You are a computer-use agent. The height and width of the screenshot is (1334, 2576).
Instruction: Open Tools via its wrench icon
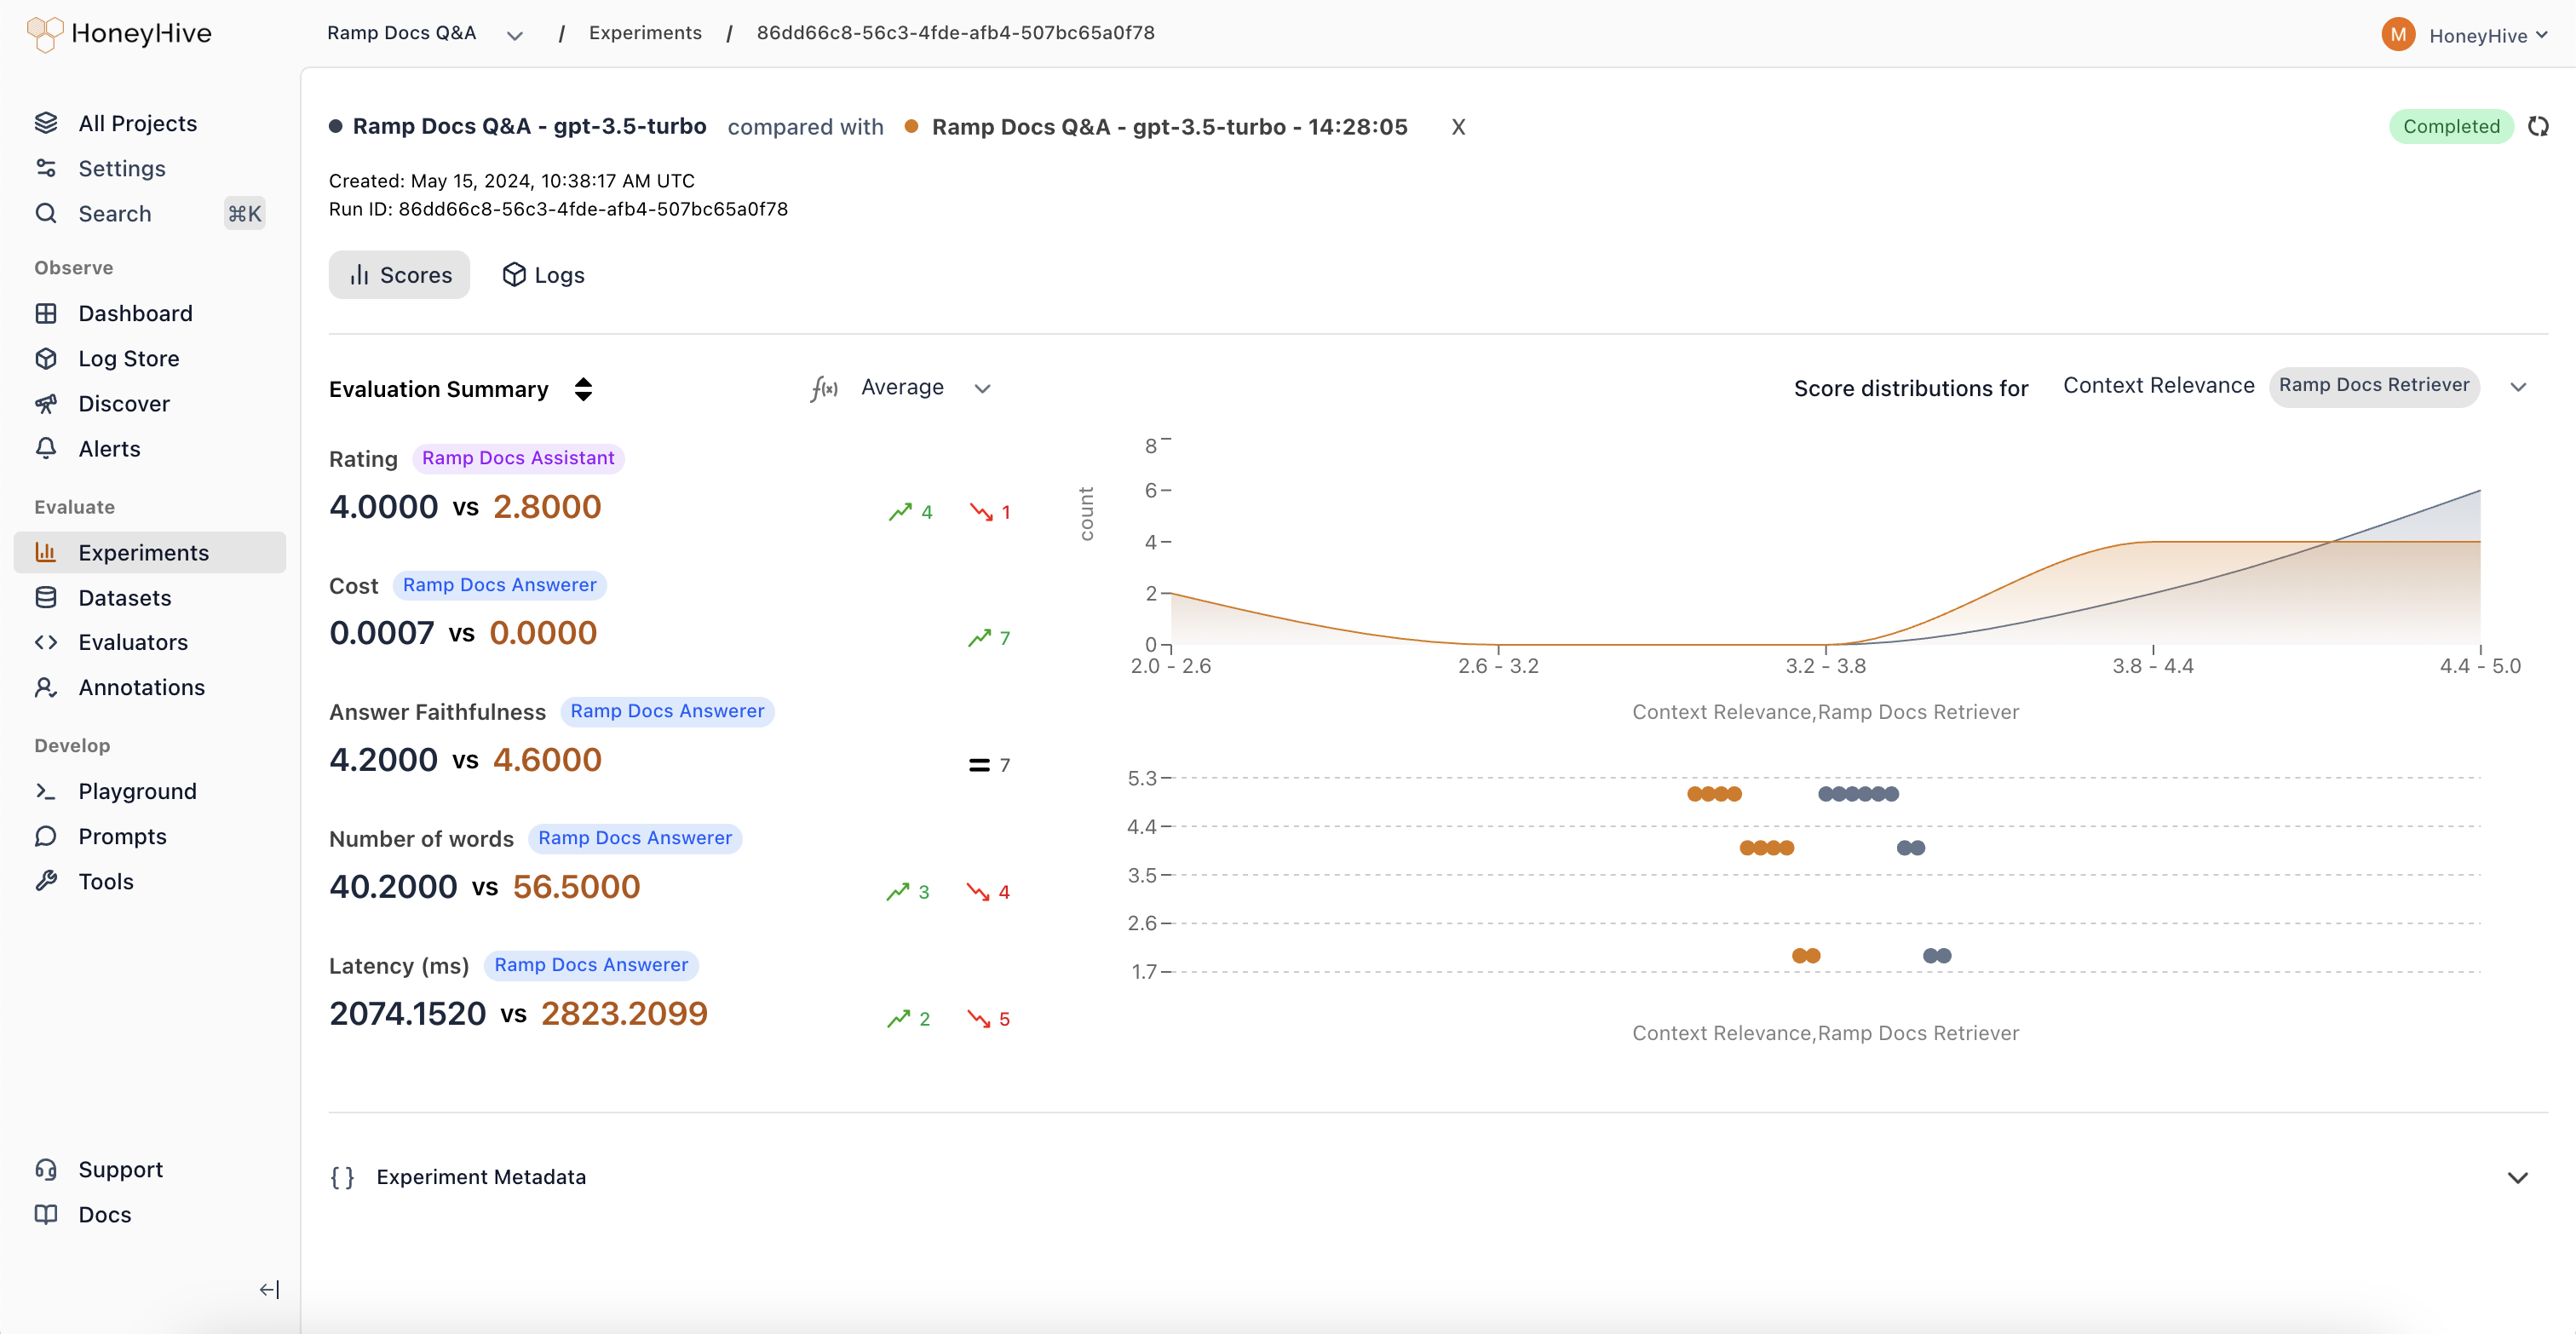(x=46, y=881)
